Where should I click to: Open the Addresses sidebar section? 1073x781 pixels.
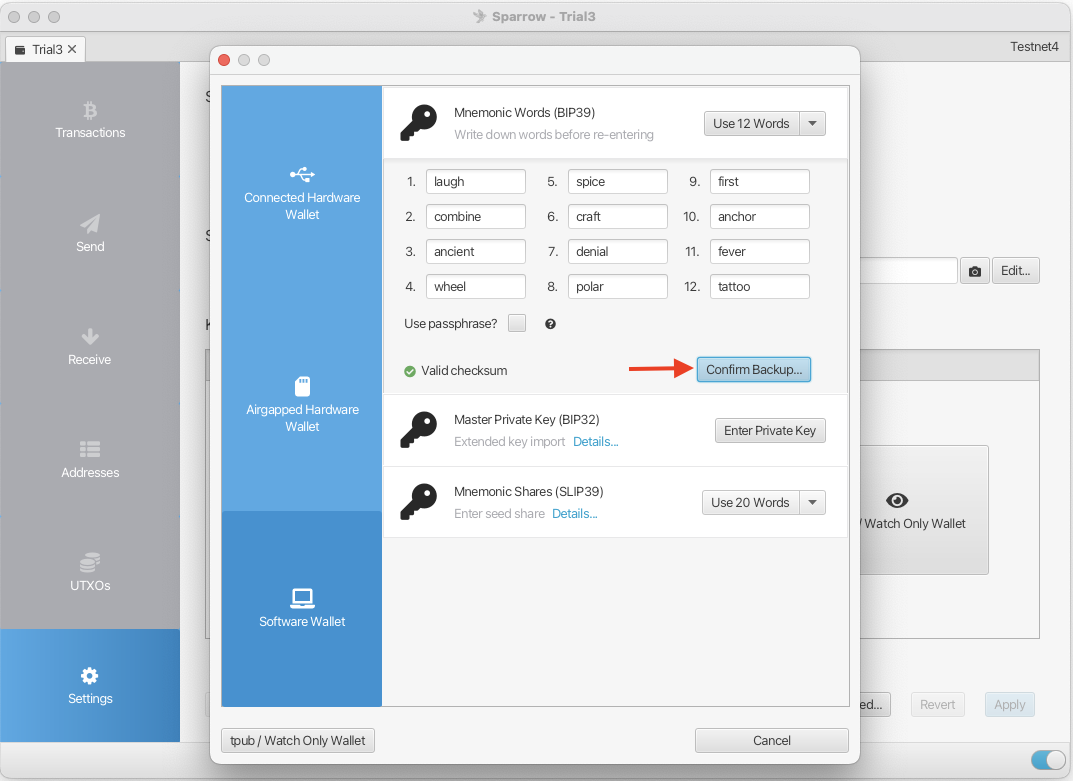point(90,460)
